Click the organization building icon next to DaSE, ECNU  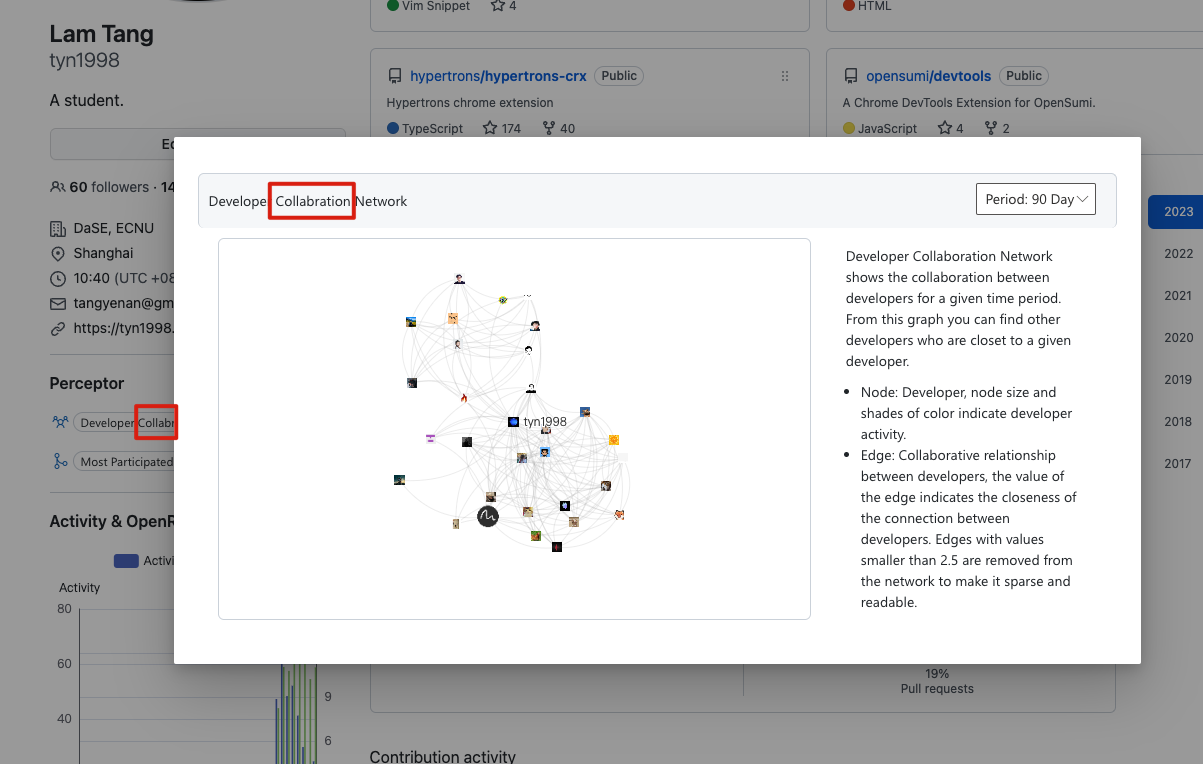(57, 228)
